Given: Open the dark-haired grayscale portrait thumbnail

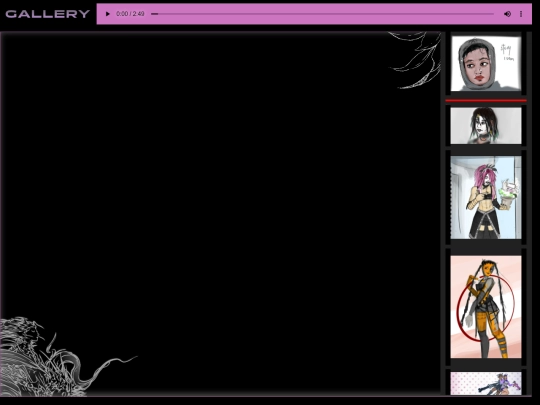Looking at the screenshot, I should (486, 126).
